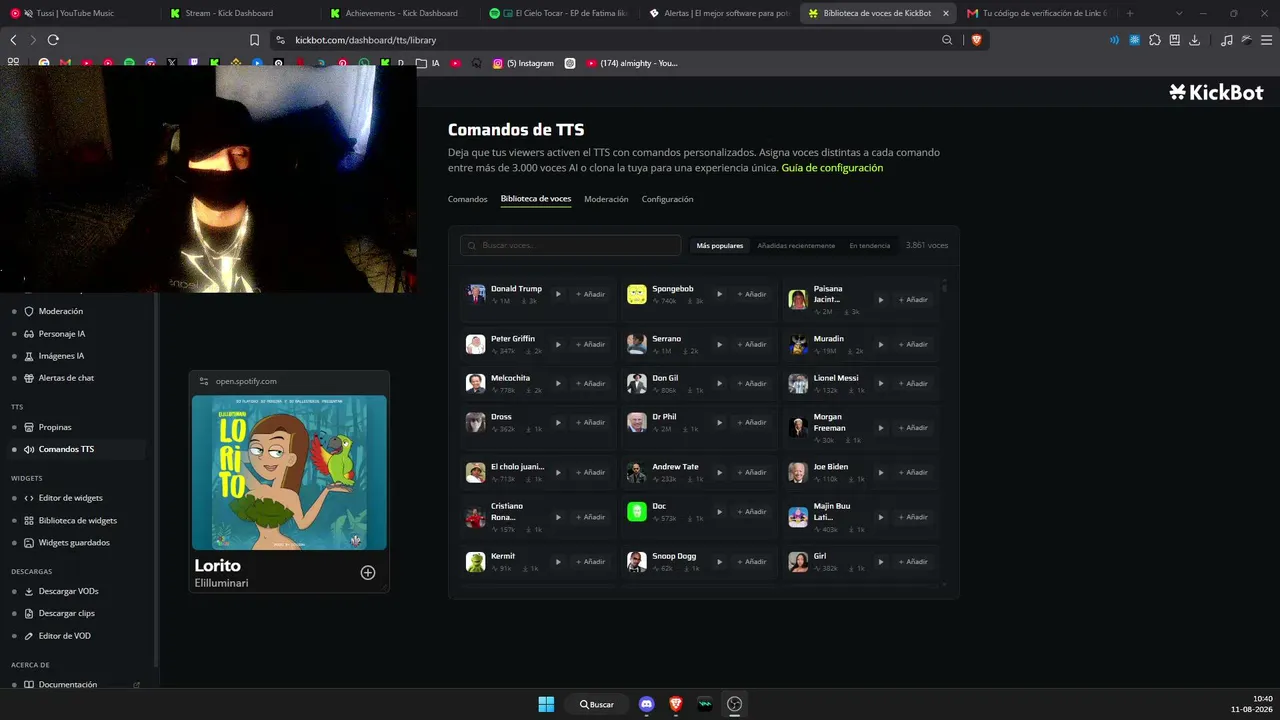Add the Dr Phil voice
1280x720 pixels.
coord(752,422)
